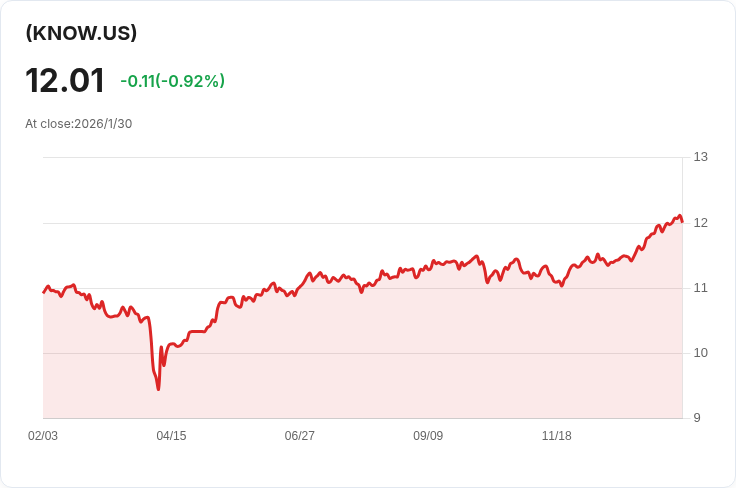The height and width of the screenshot is (488, 736).
Task: Click the 13 price axis label
Action: click(x=700, y=157)
